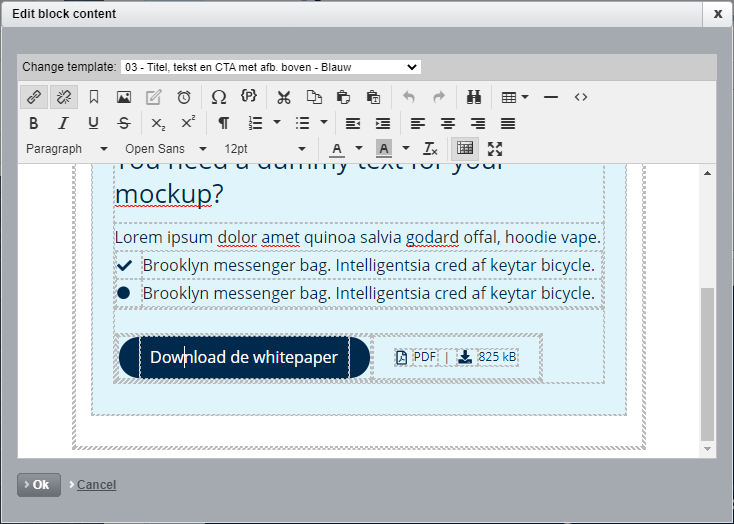
Task: Click the Paste as text icon
Action: coord(374,97)
